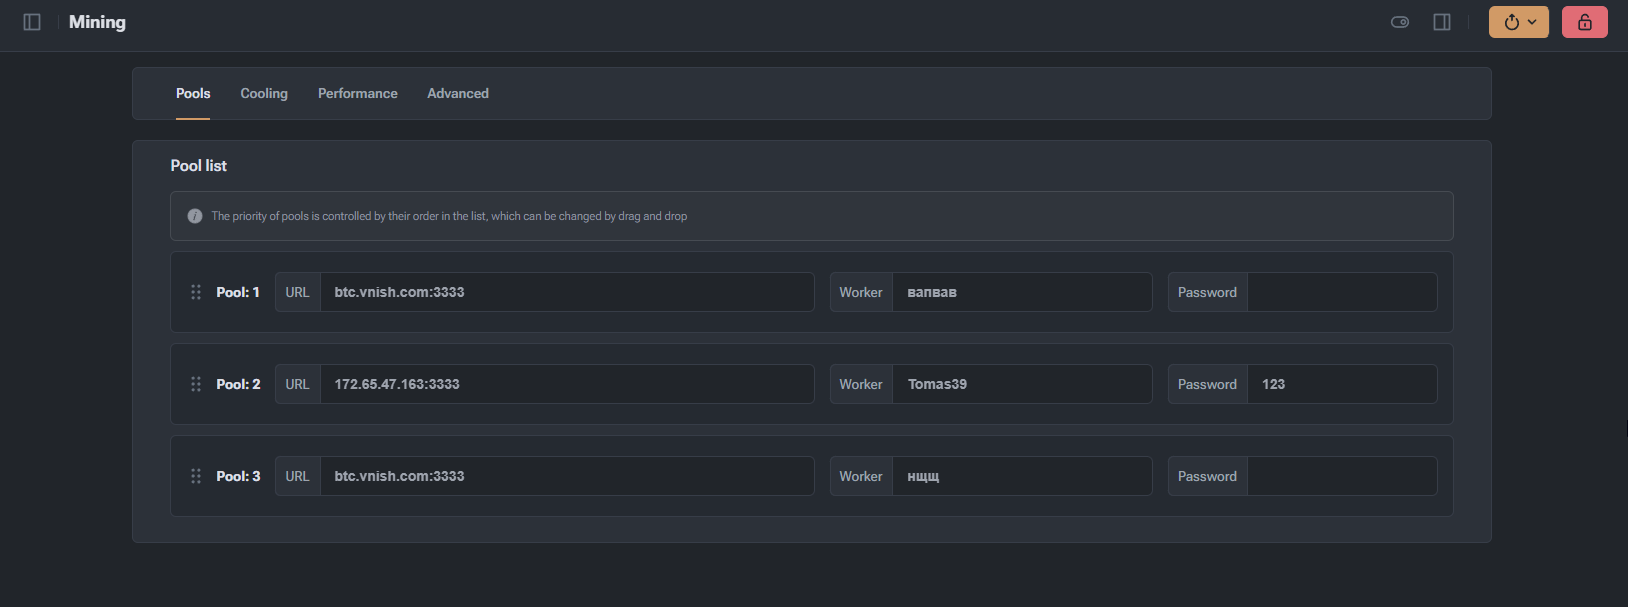Click the toggle switch icon in header
The width and height of the screenshot is (1628, 607).
[x=1400, y=22]
